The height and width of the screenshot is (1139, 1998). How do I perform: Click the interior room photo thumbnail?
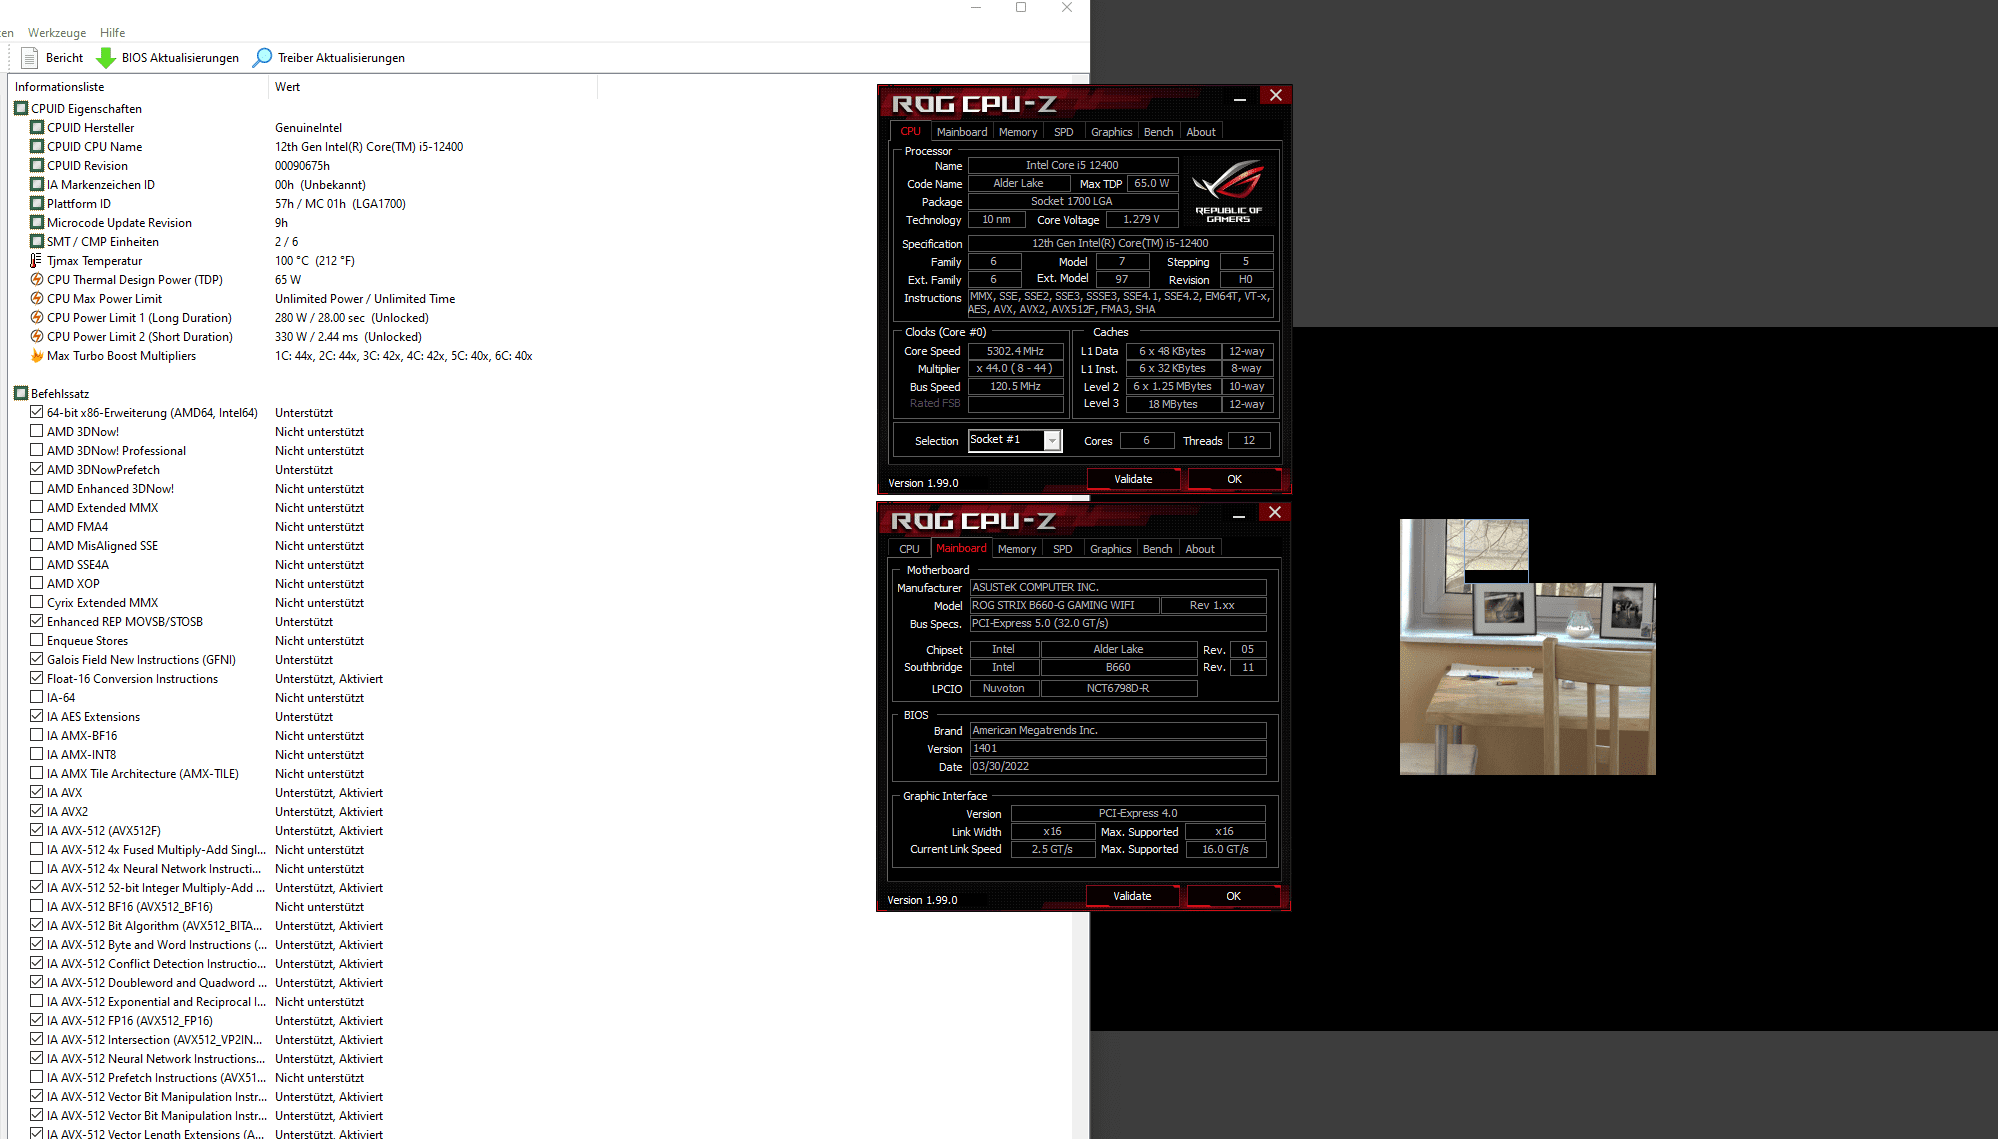tap(1527, 647)
